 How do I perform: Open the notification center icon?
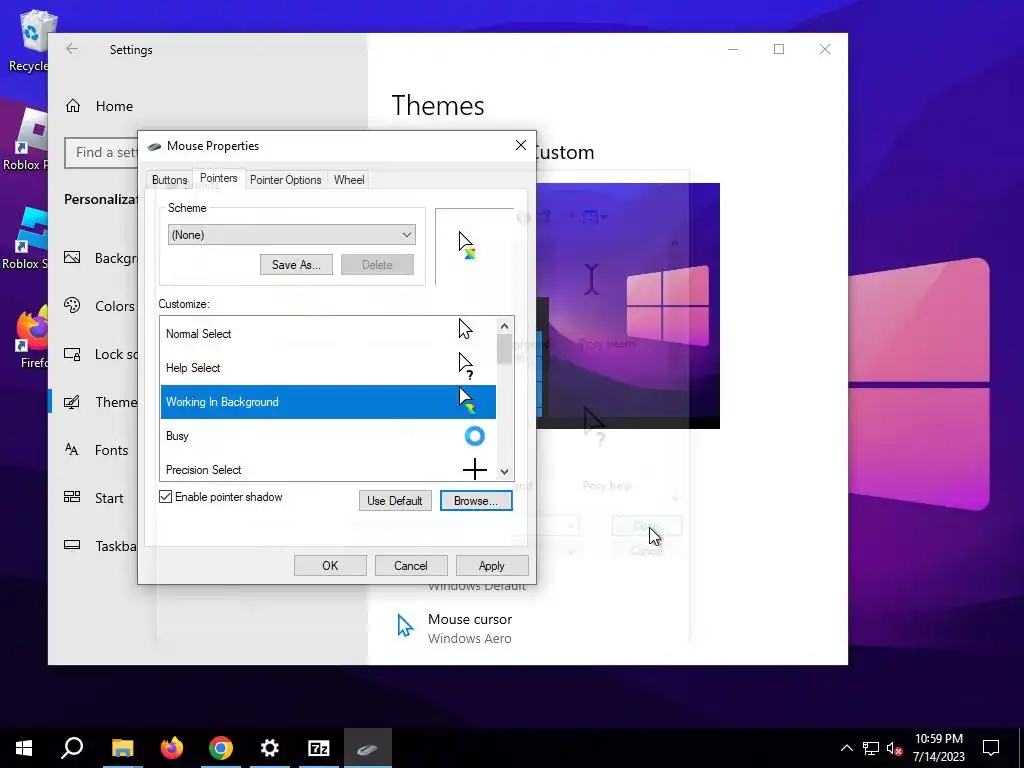[x=991, y=748]
